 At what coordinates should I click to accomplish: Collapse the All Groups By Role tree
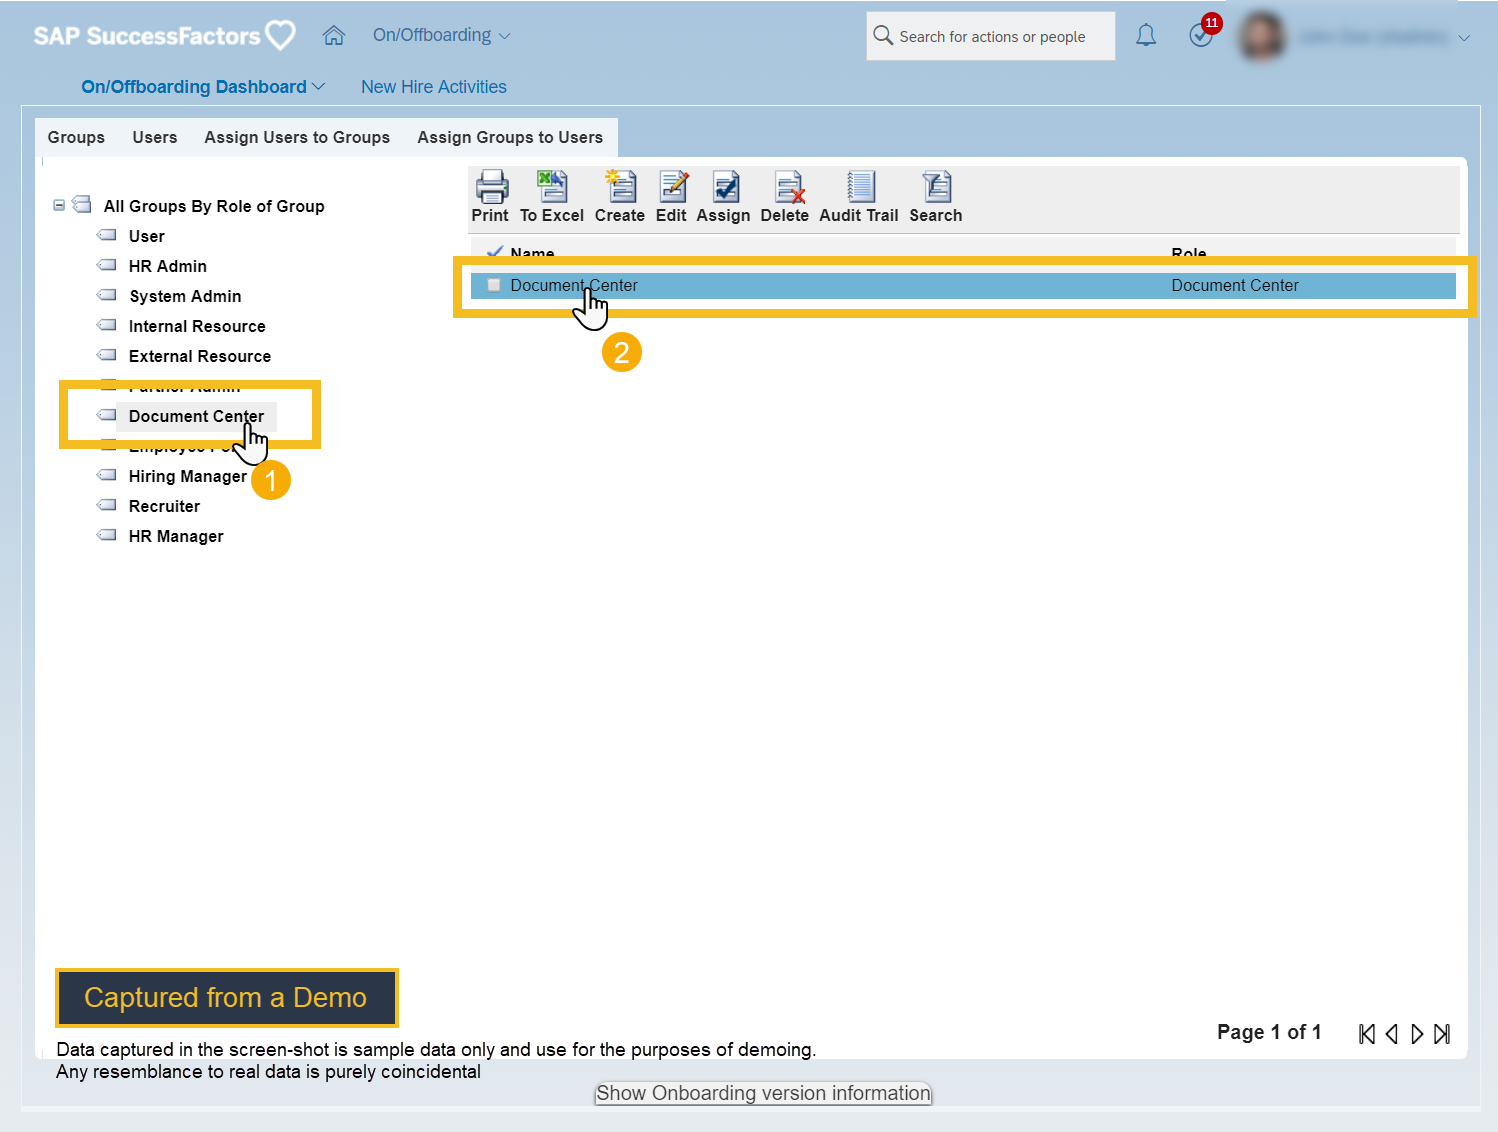59,205
